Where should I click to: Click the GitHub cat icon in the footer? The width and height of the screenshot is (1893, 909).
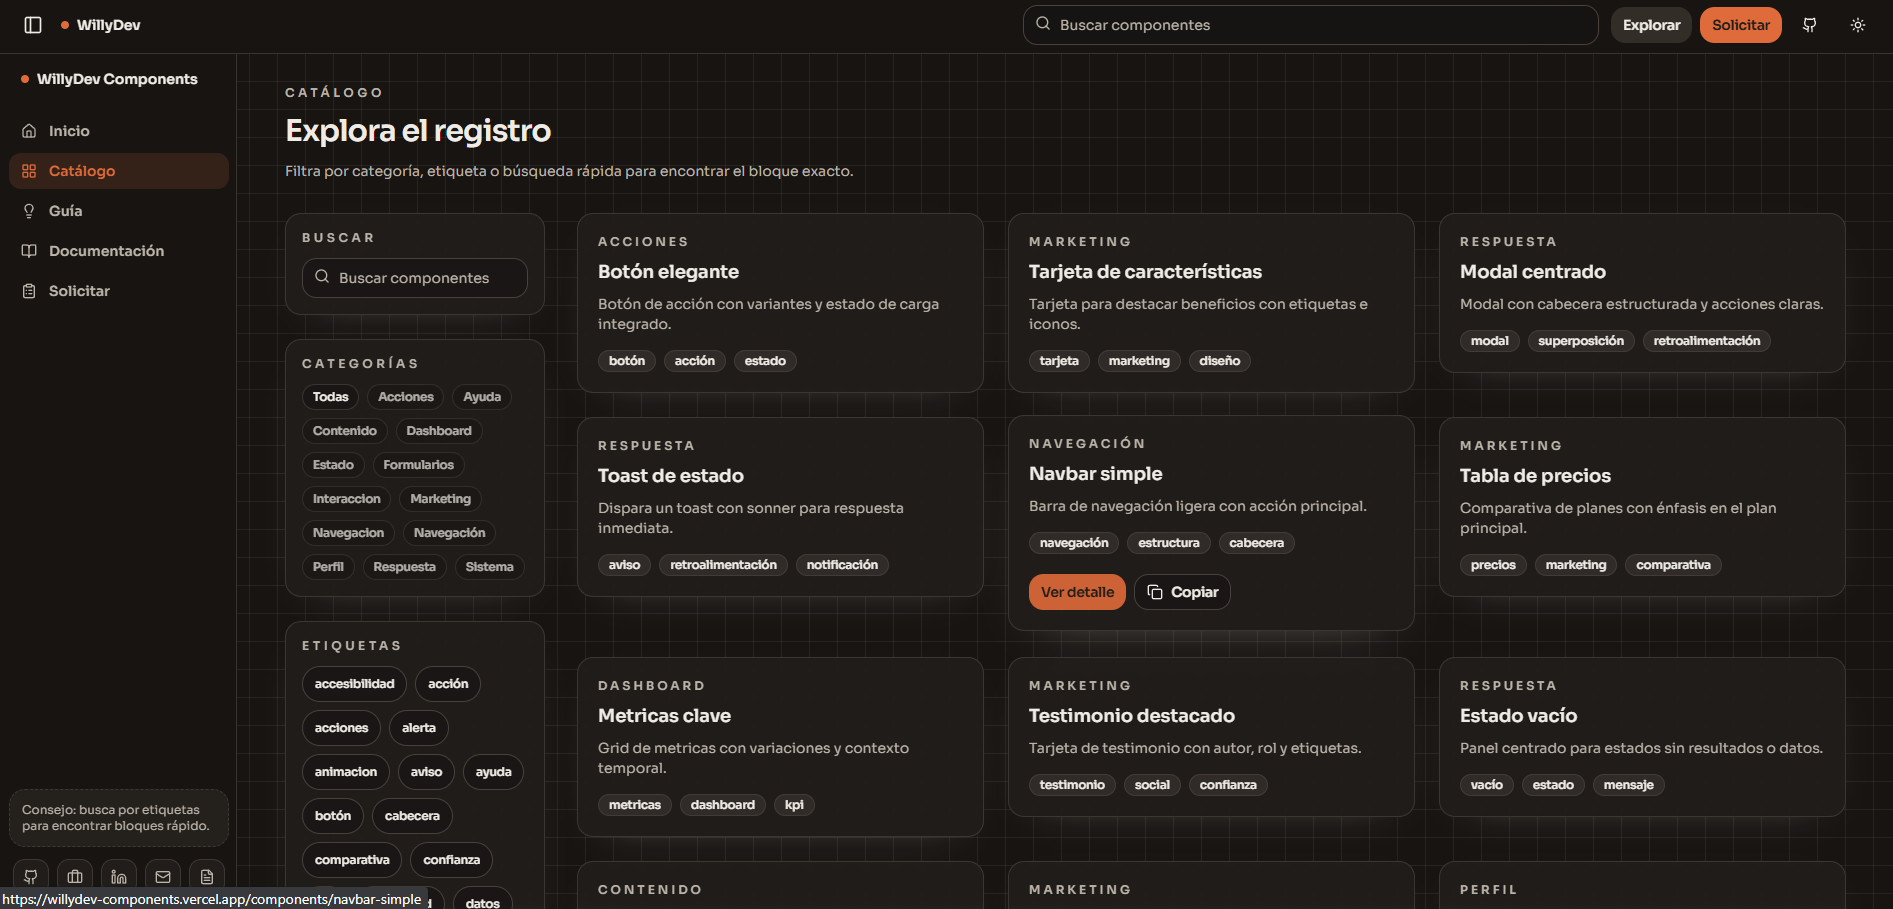coord(30,876)
